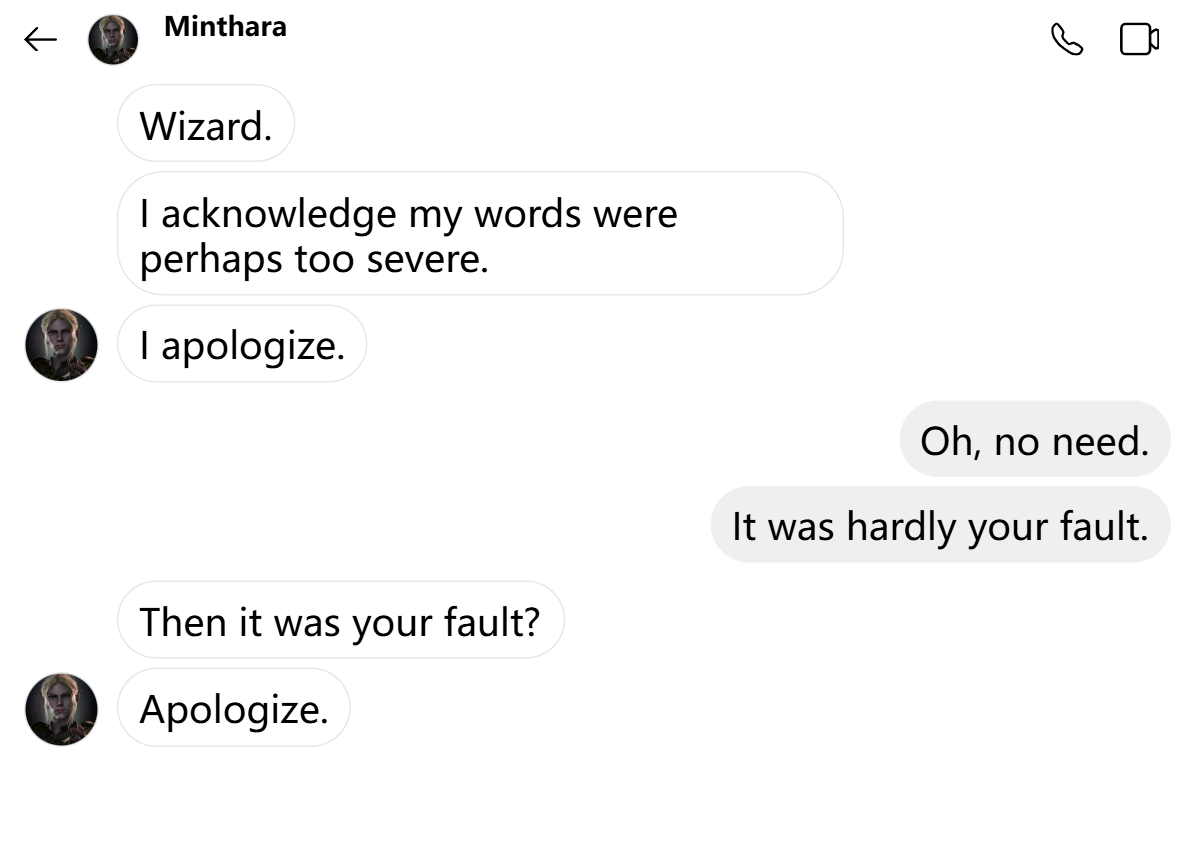This screenshot has width=1195, height=866.
Task: Start a video call with Minthara
Action: [x=1139, y=40]
